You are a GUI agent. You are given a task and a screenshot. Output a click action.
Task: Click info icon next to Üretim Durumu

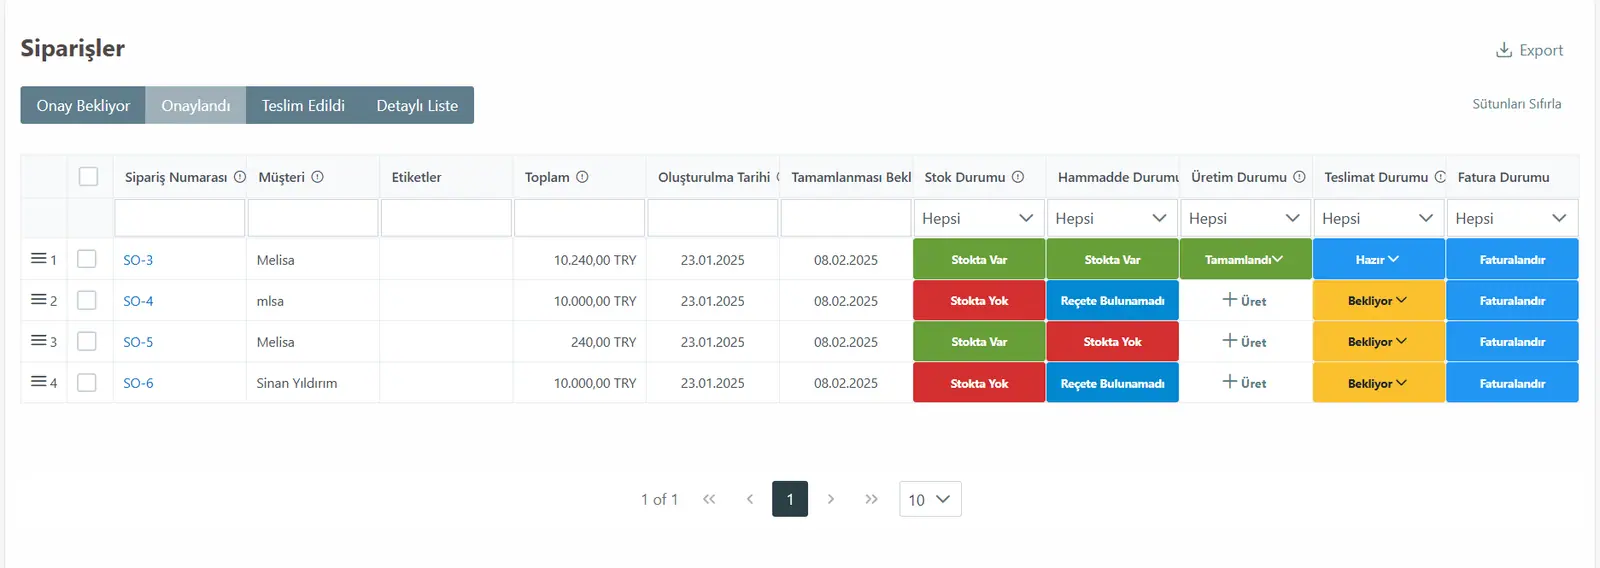tap(1299, 177)
